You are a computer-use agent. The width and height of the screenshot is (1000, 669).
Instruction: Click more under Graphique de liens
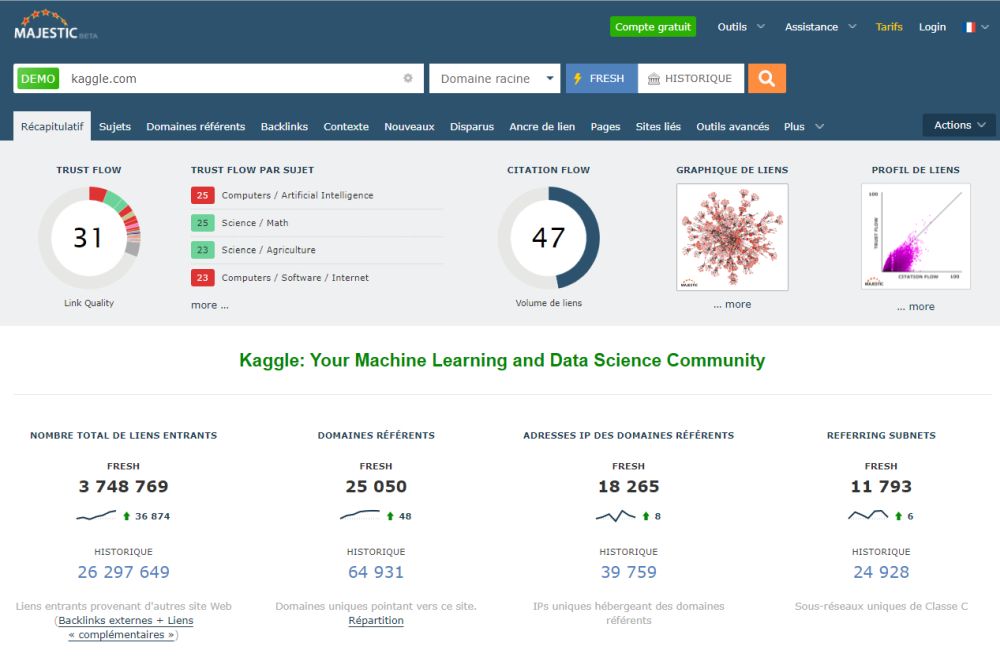tap(732, 304)
